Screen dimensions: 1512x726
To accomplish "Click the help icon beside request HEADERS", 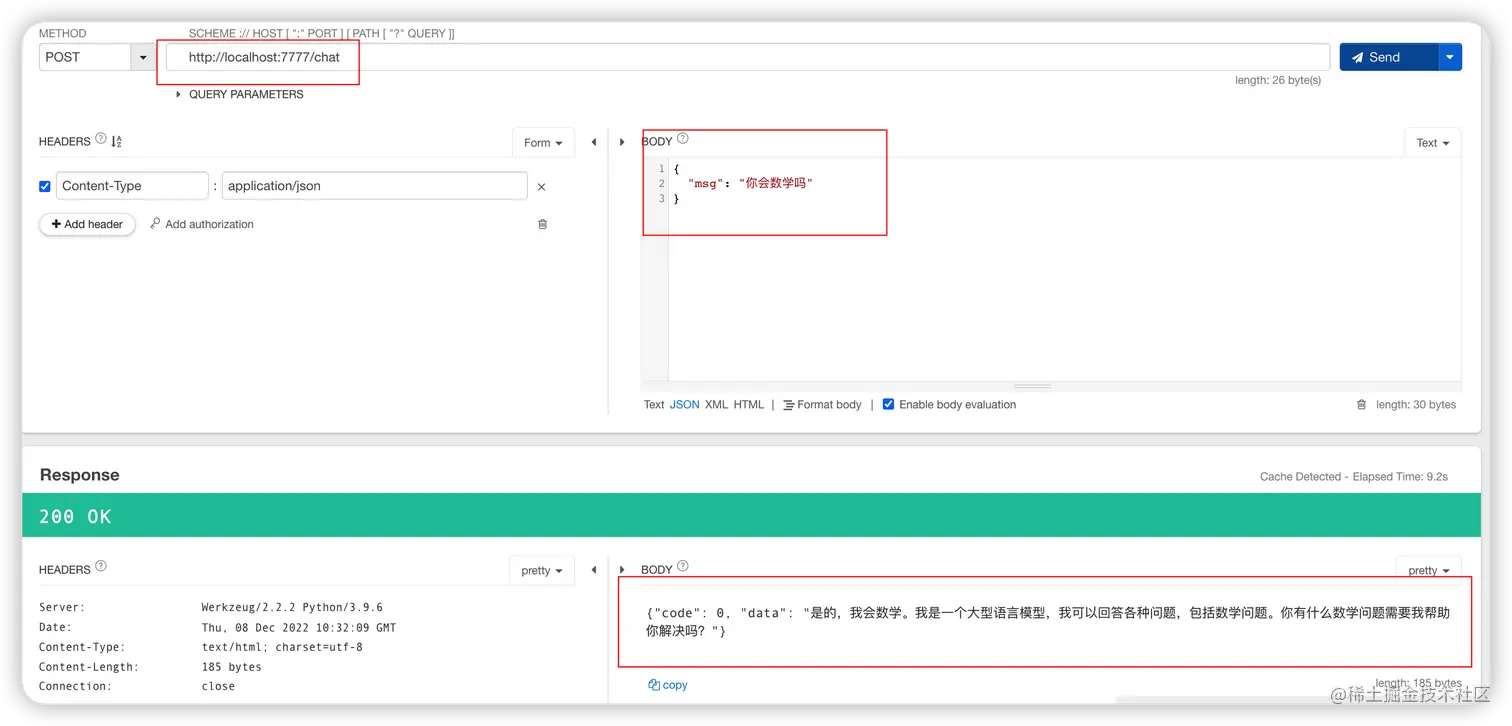I will pos(101,140).
